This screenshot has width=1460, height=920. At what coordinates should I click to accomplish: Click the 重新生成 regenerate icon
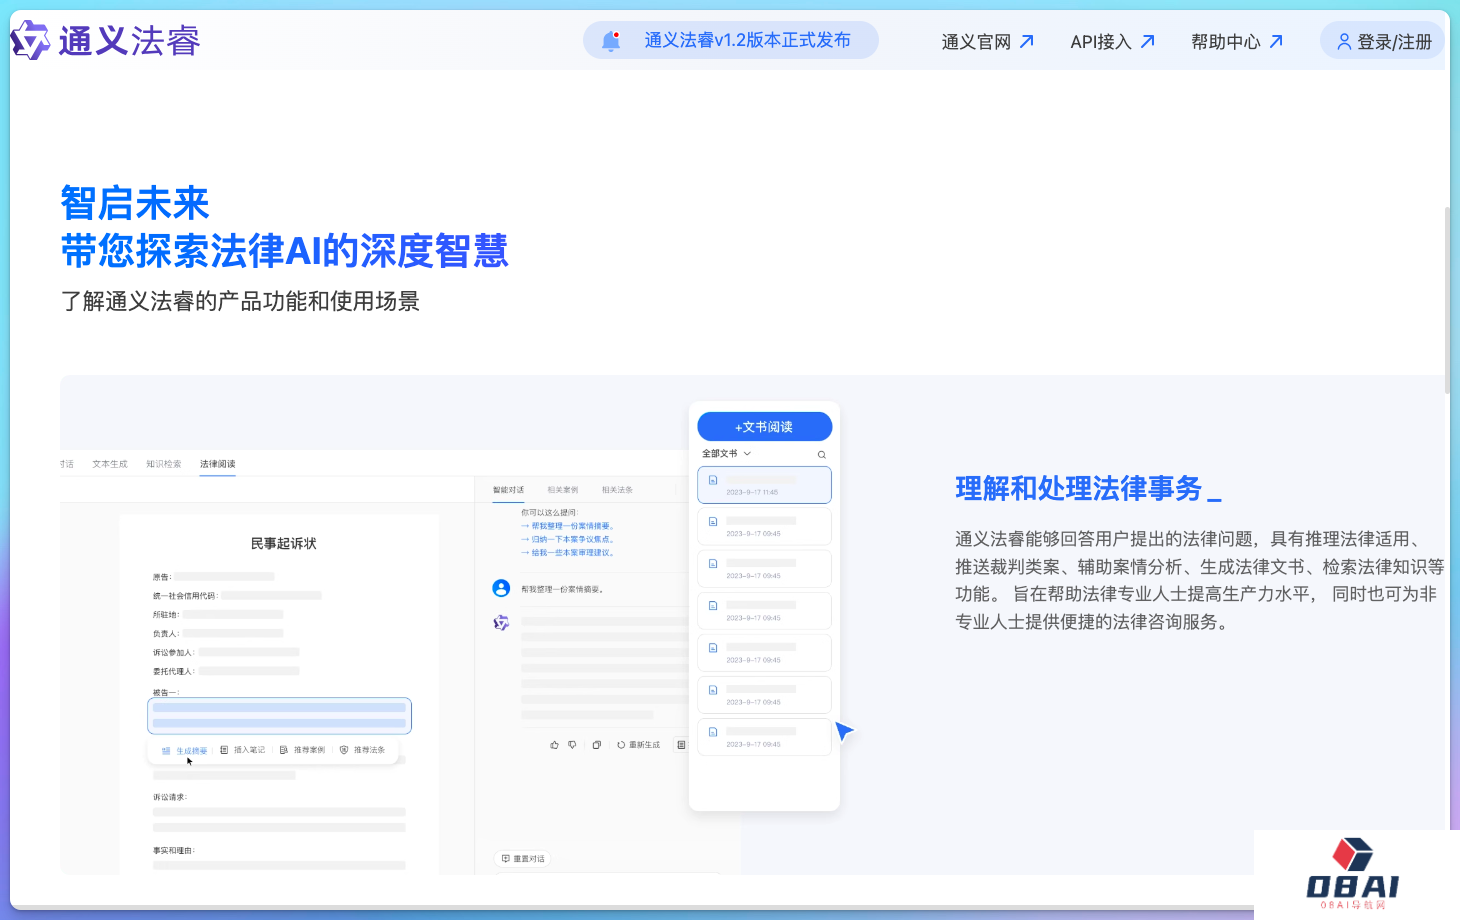[621, 745]
